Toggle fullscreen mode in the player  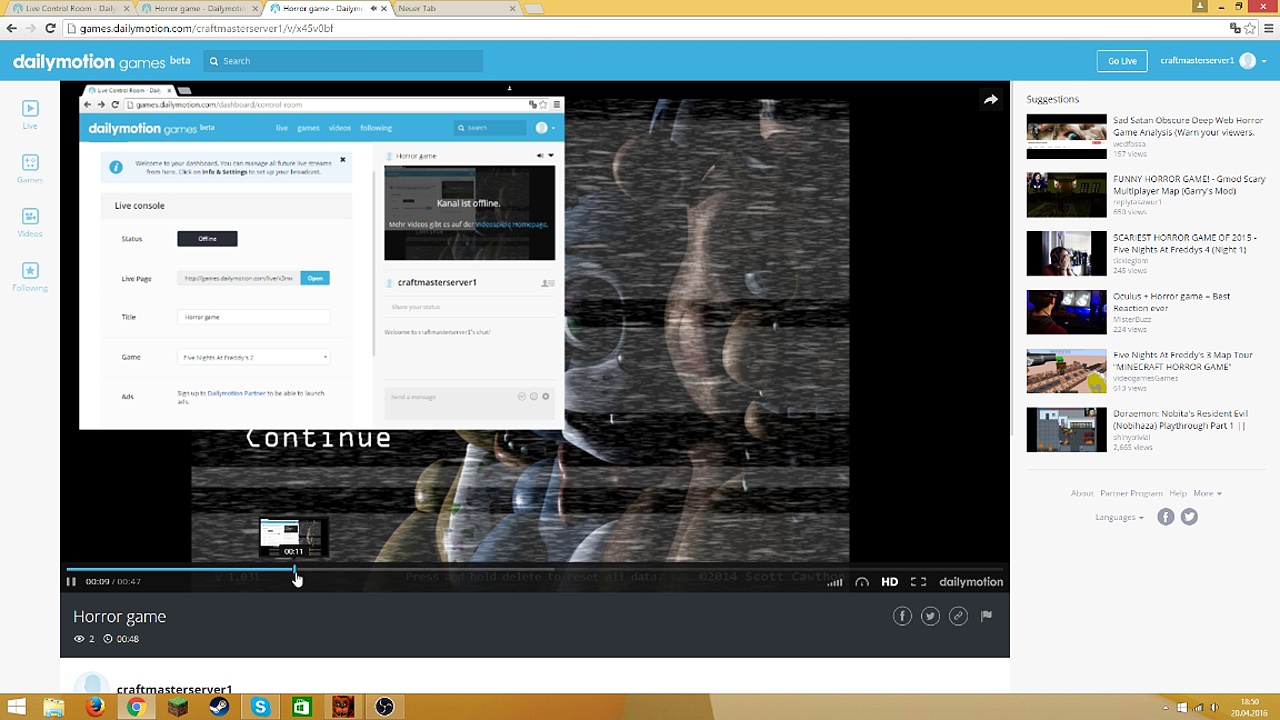[x=918, y=582]
